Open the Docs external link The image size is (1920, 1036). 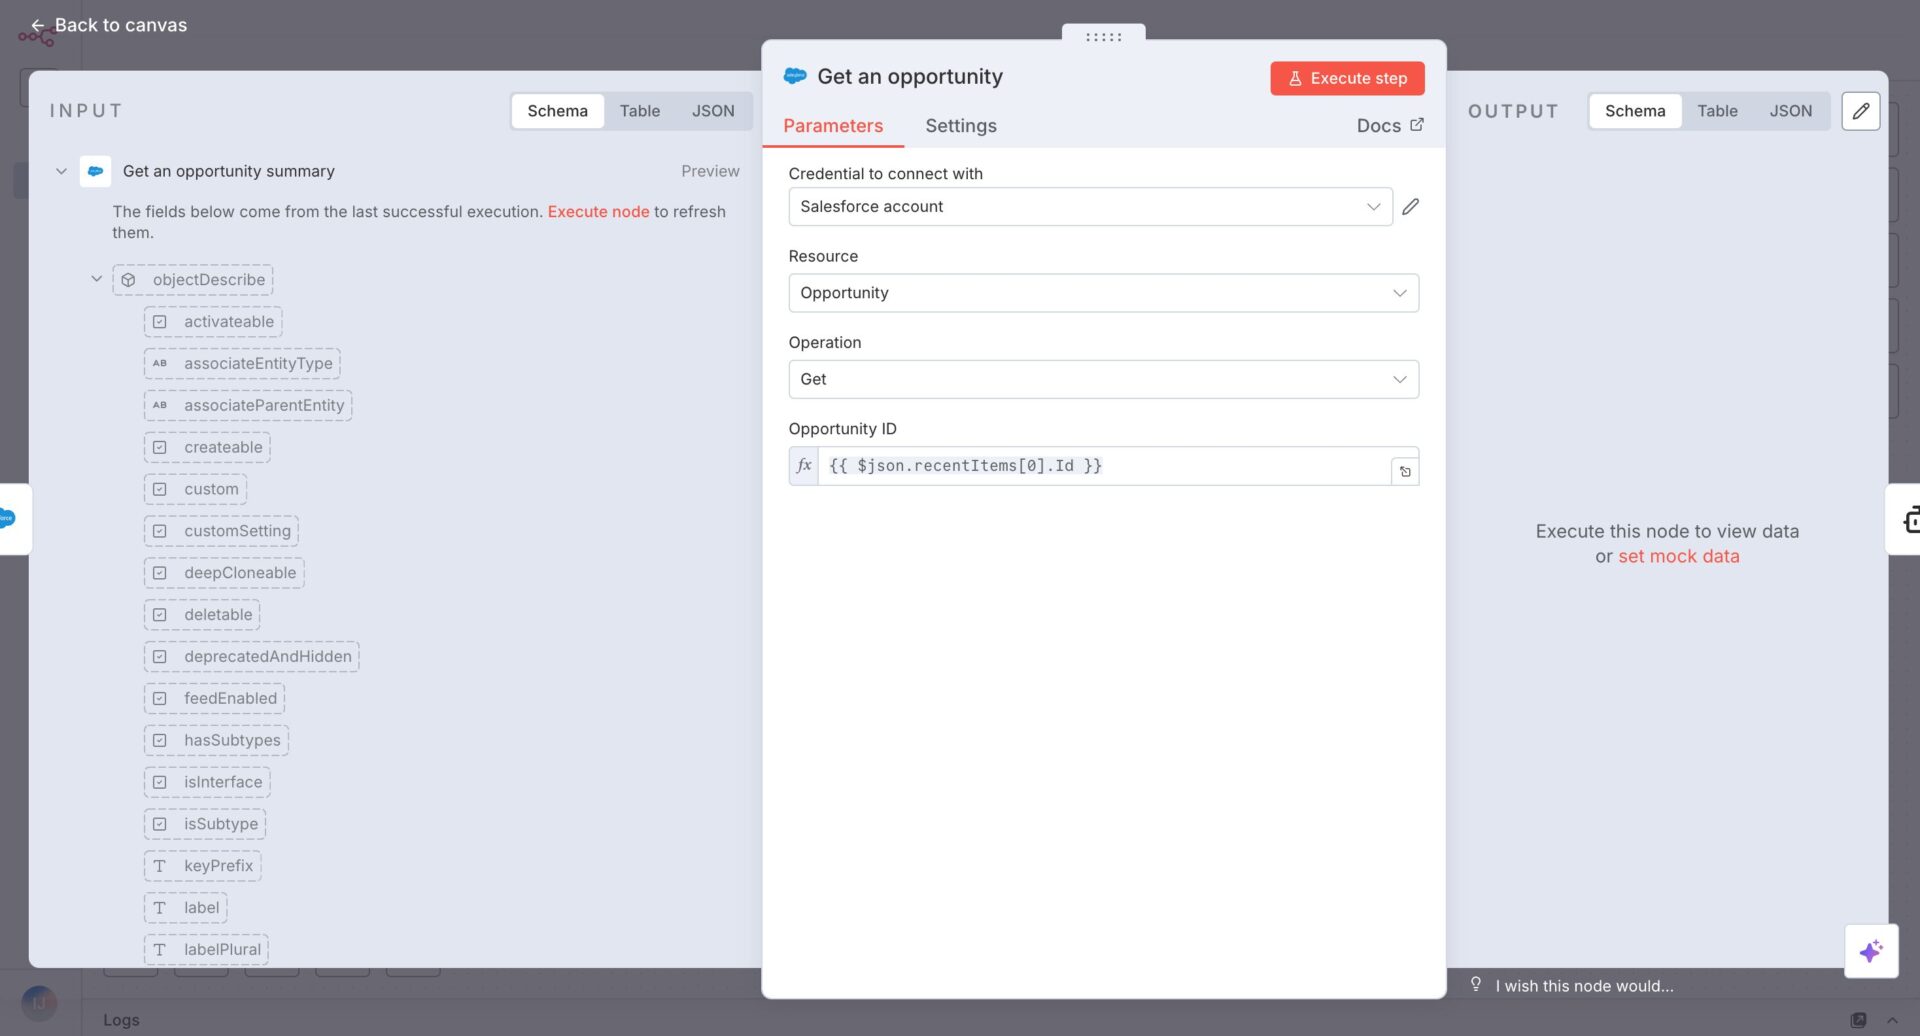pyautogui.click(x=1389, y=126)
